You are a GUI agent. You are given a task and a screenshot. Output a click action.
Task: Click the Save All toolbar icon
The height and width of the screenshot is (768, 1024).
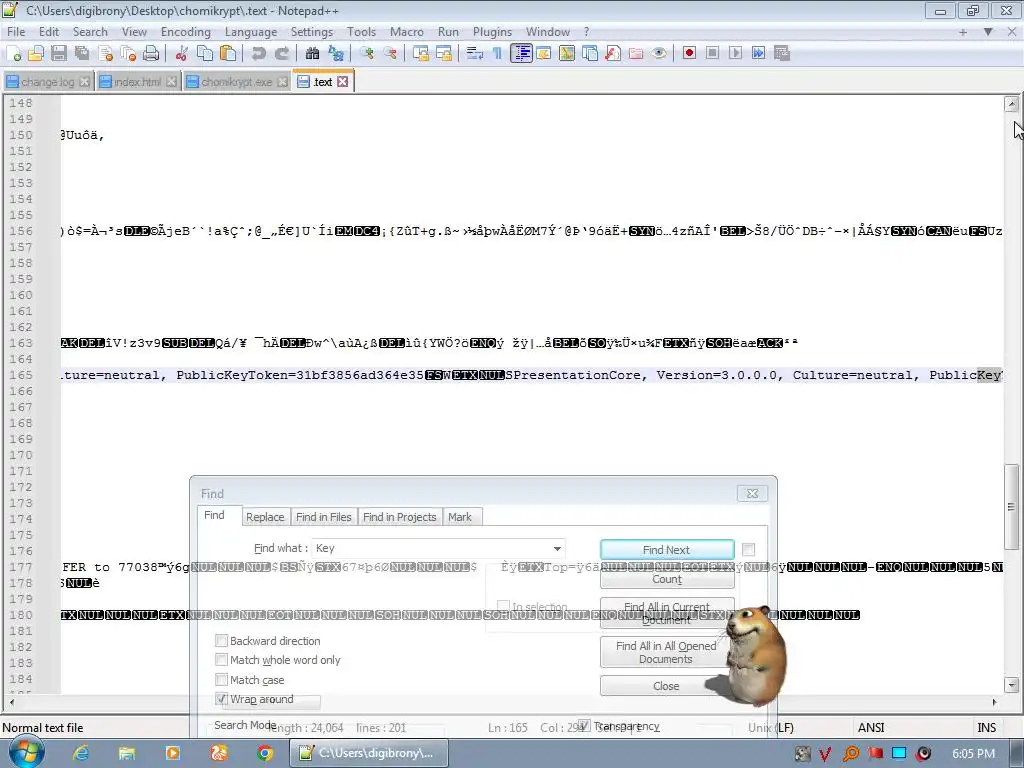[x=82, y=54]
